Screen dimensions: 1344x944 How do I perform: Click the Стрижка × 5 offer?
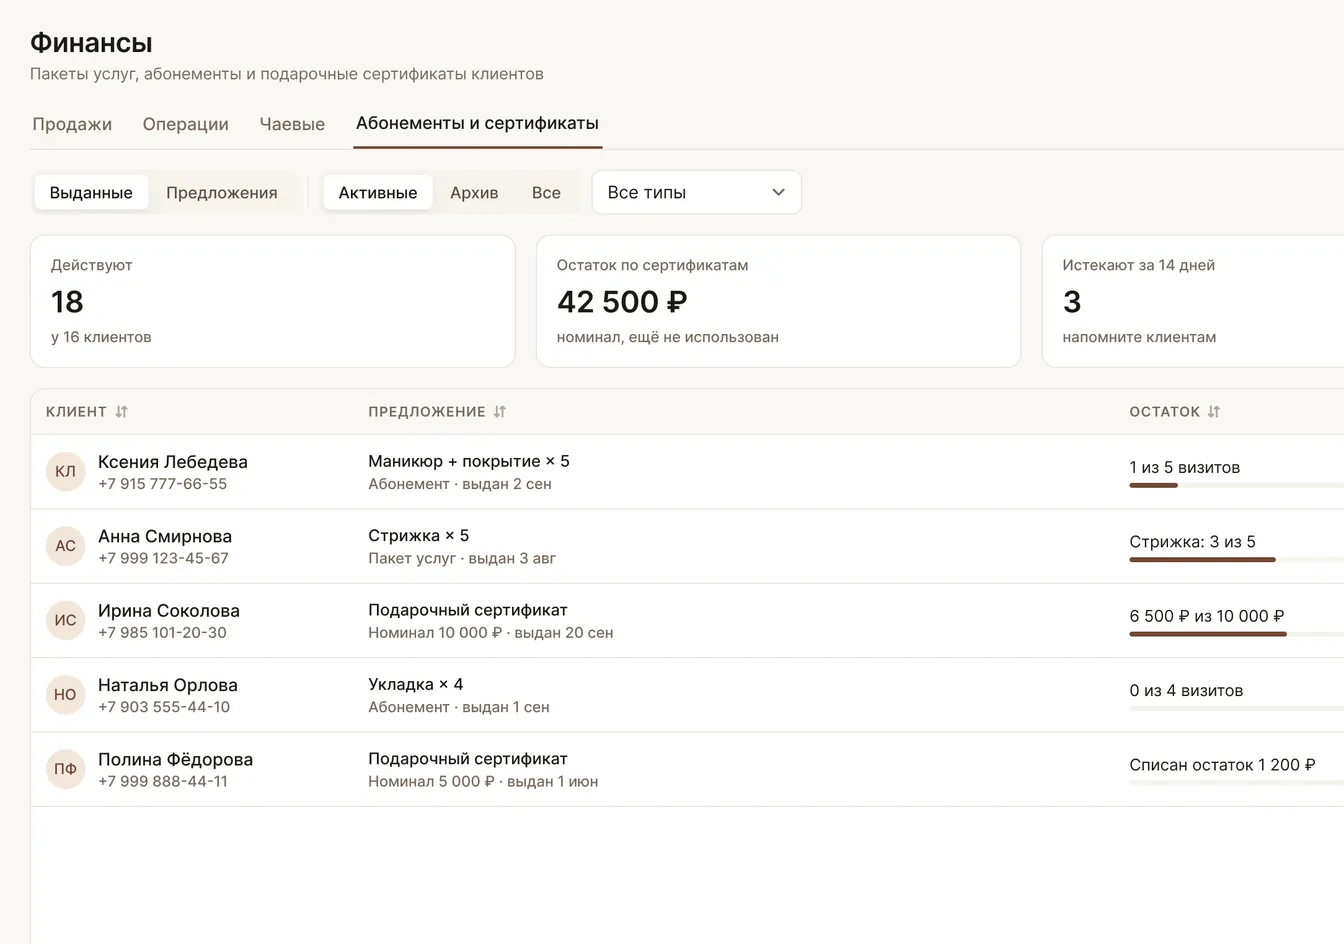419,535
